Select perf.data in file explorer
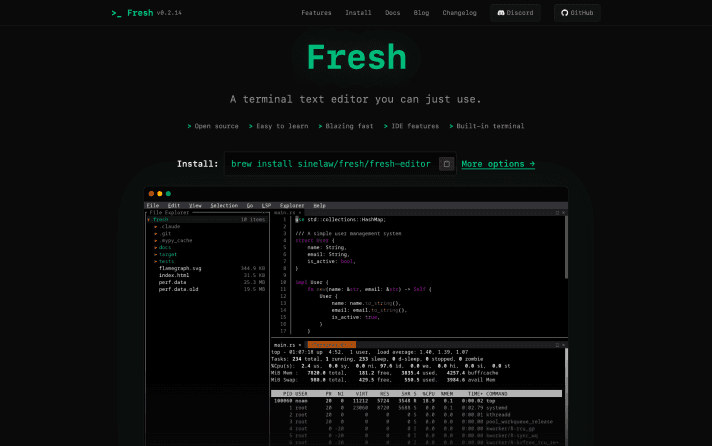Screen dimensions: 712x446 point(172,282)
